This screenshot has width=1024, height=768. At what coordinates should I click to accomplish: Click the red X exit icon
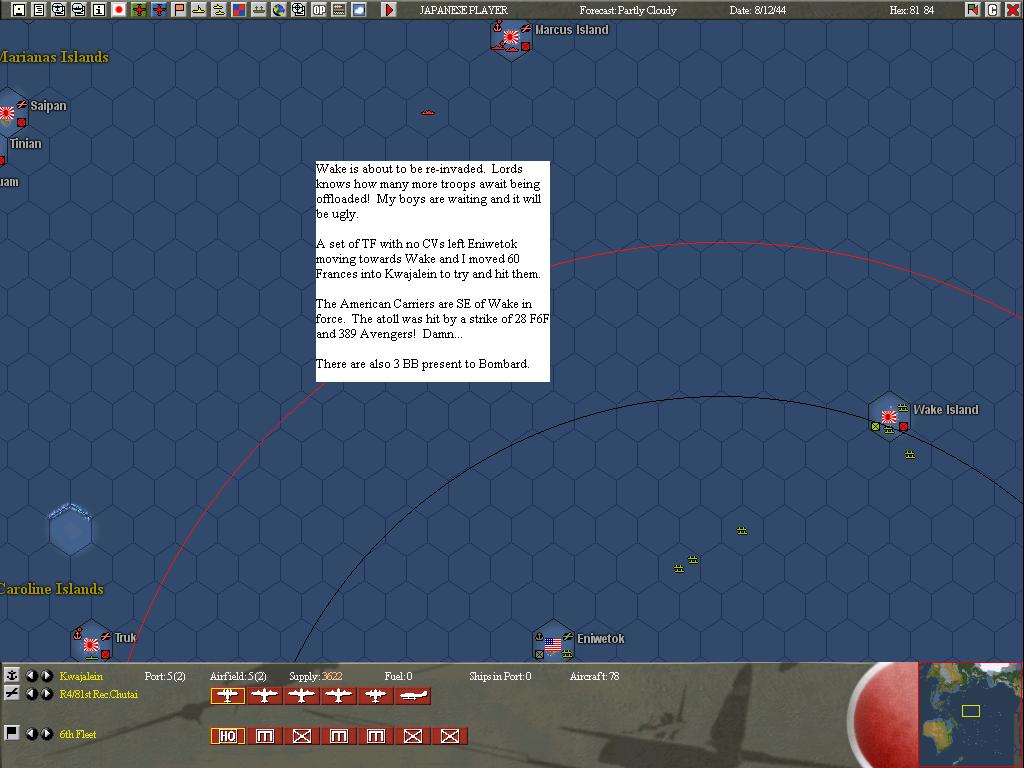click(1012, 10)
